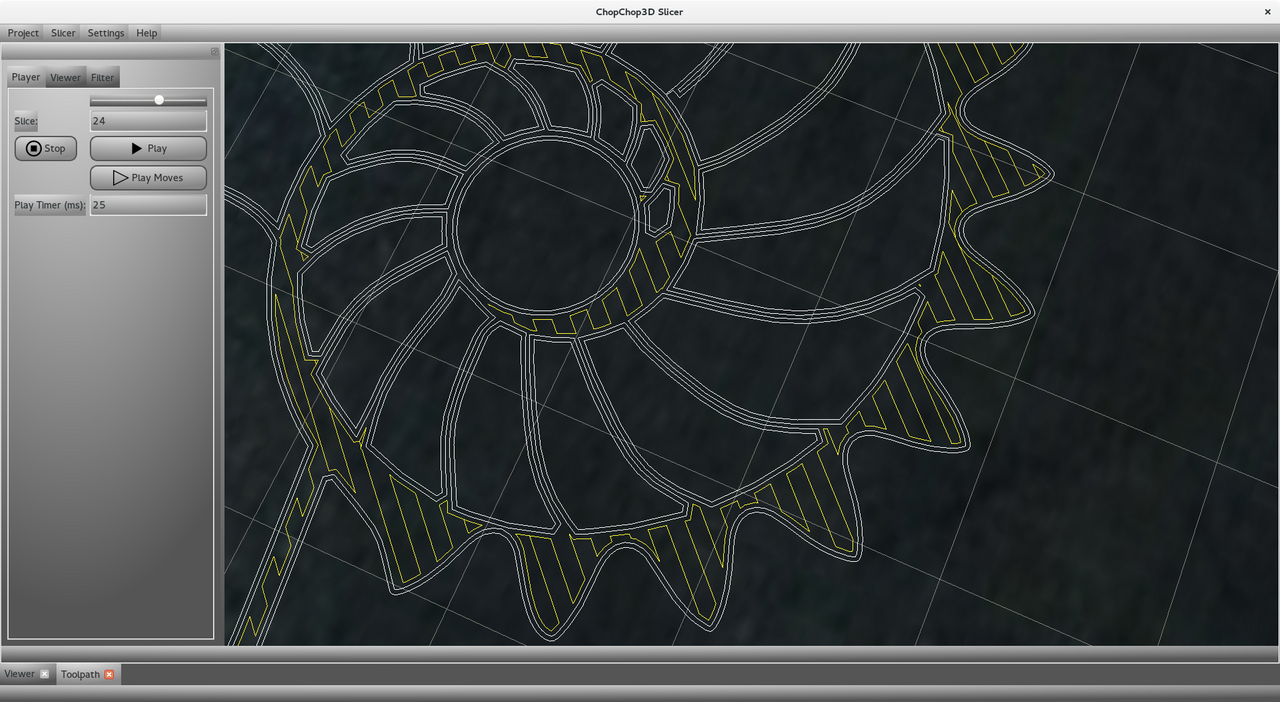Close the Toolpath tab using its red x icon
Viewport: 1280px width, 702px height.
coord(109,675)
